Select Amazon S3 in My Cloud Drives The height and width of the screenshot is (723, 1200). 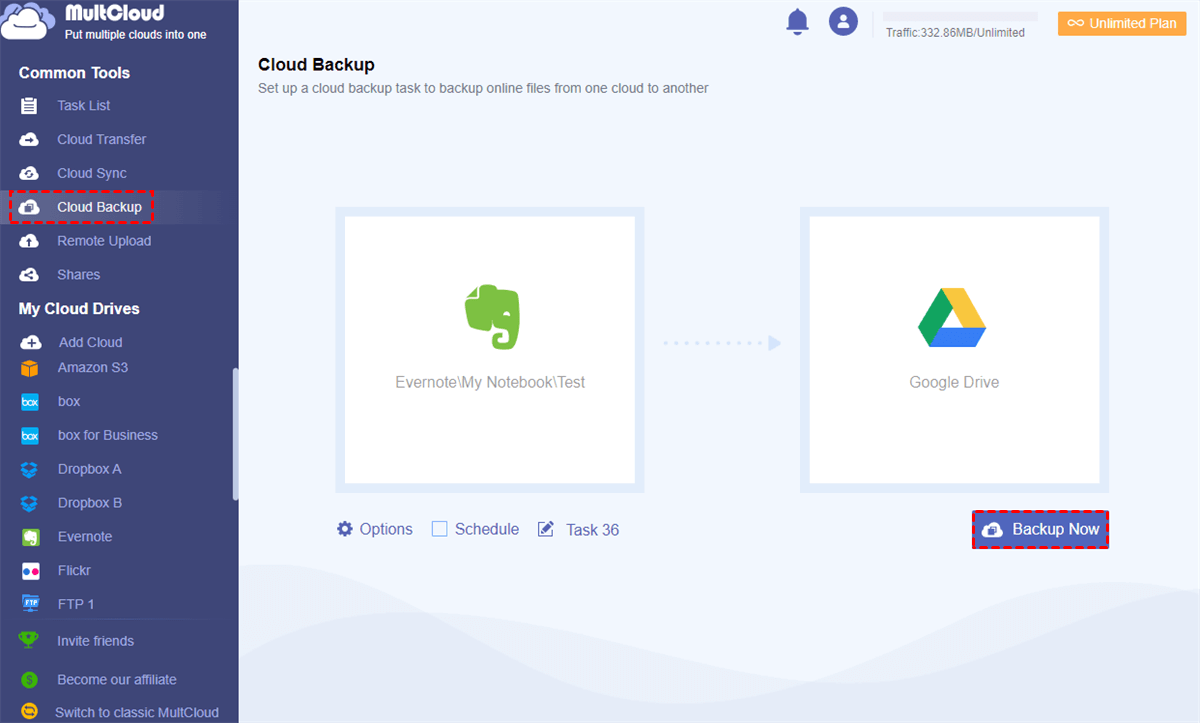93,368
